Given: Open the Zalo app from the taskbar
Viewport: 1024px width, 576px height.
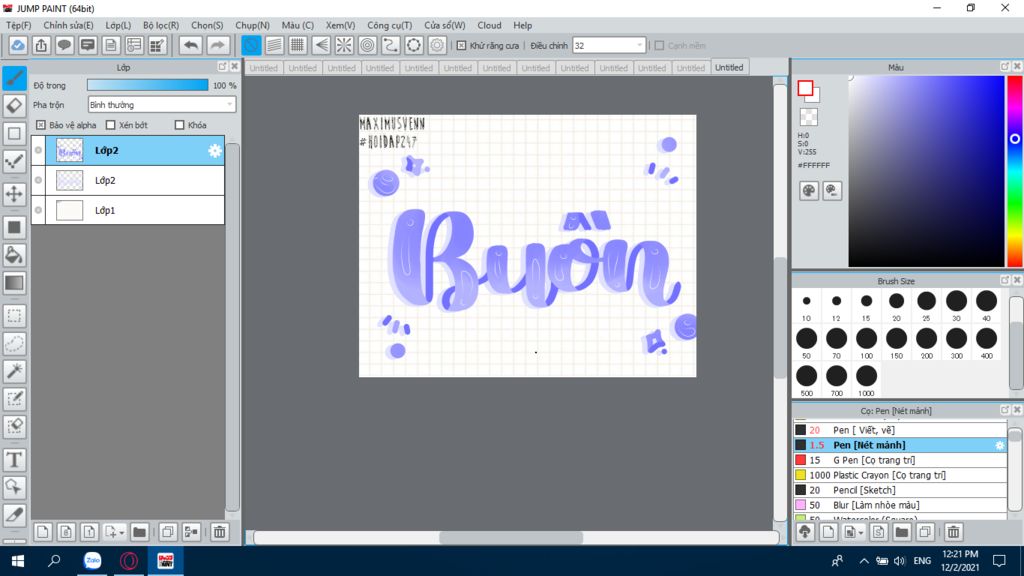Looking at the screenshot, I should coord(92,560).
